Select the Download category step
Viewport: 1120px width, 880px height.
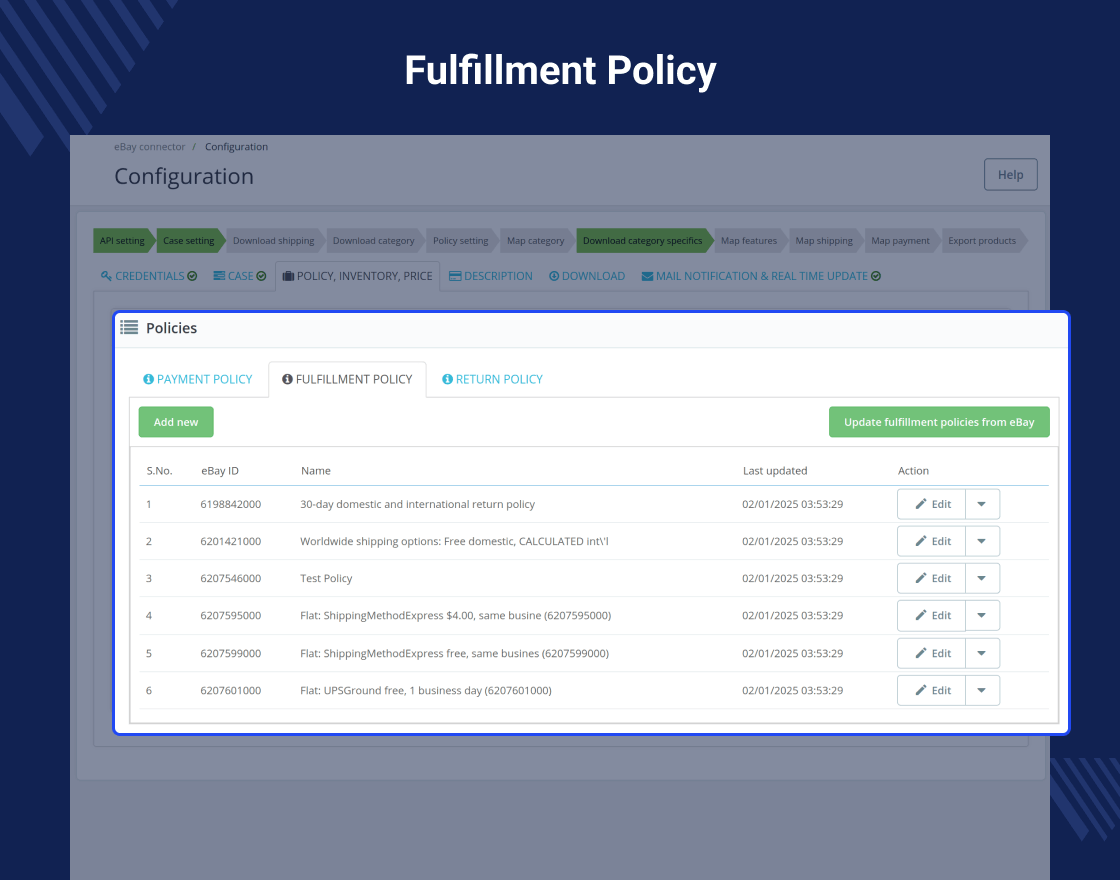point(374,241)
